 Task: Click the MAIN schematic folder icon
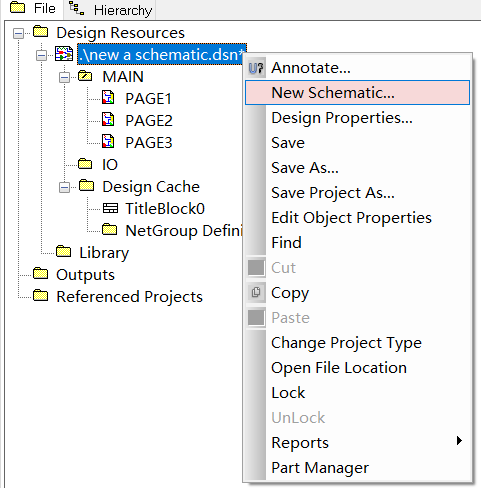coord(85,76)
